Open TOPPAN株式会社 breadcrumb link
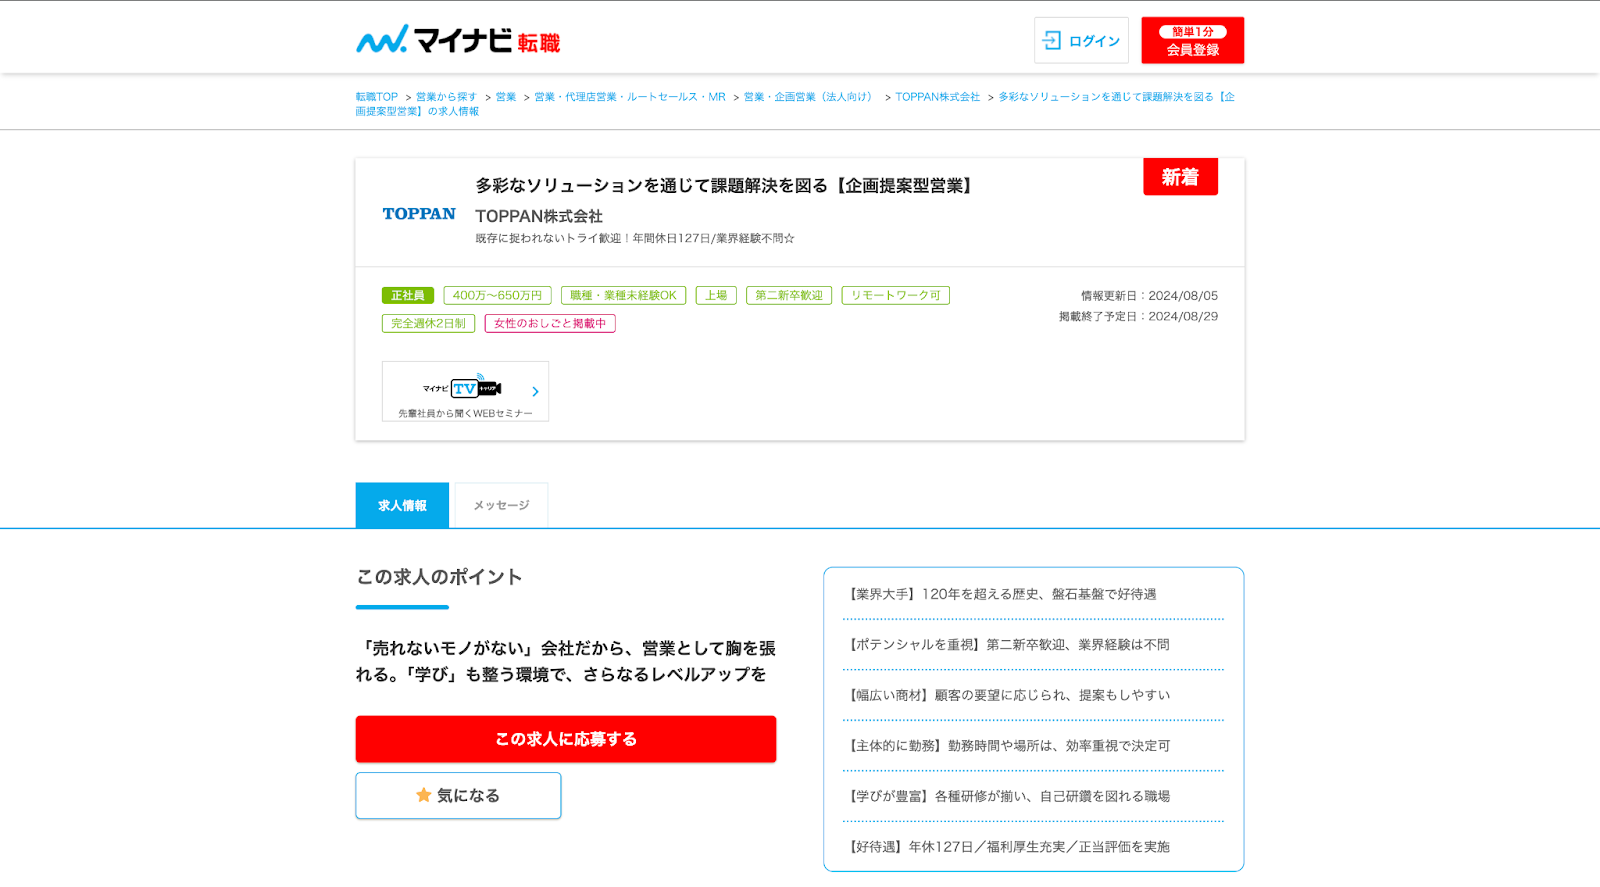1600x887 pixels. 937,97
